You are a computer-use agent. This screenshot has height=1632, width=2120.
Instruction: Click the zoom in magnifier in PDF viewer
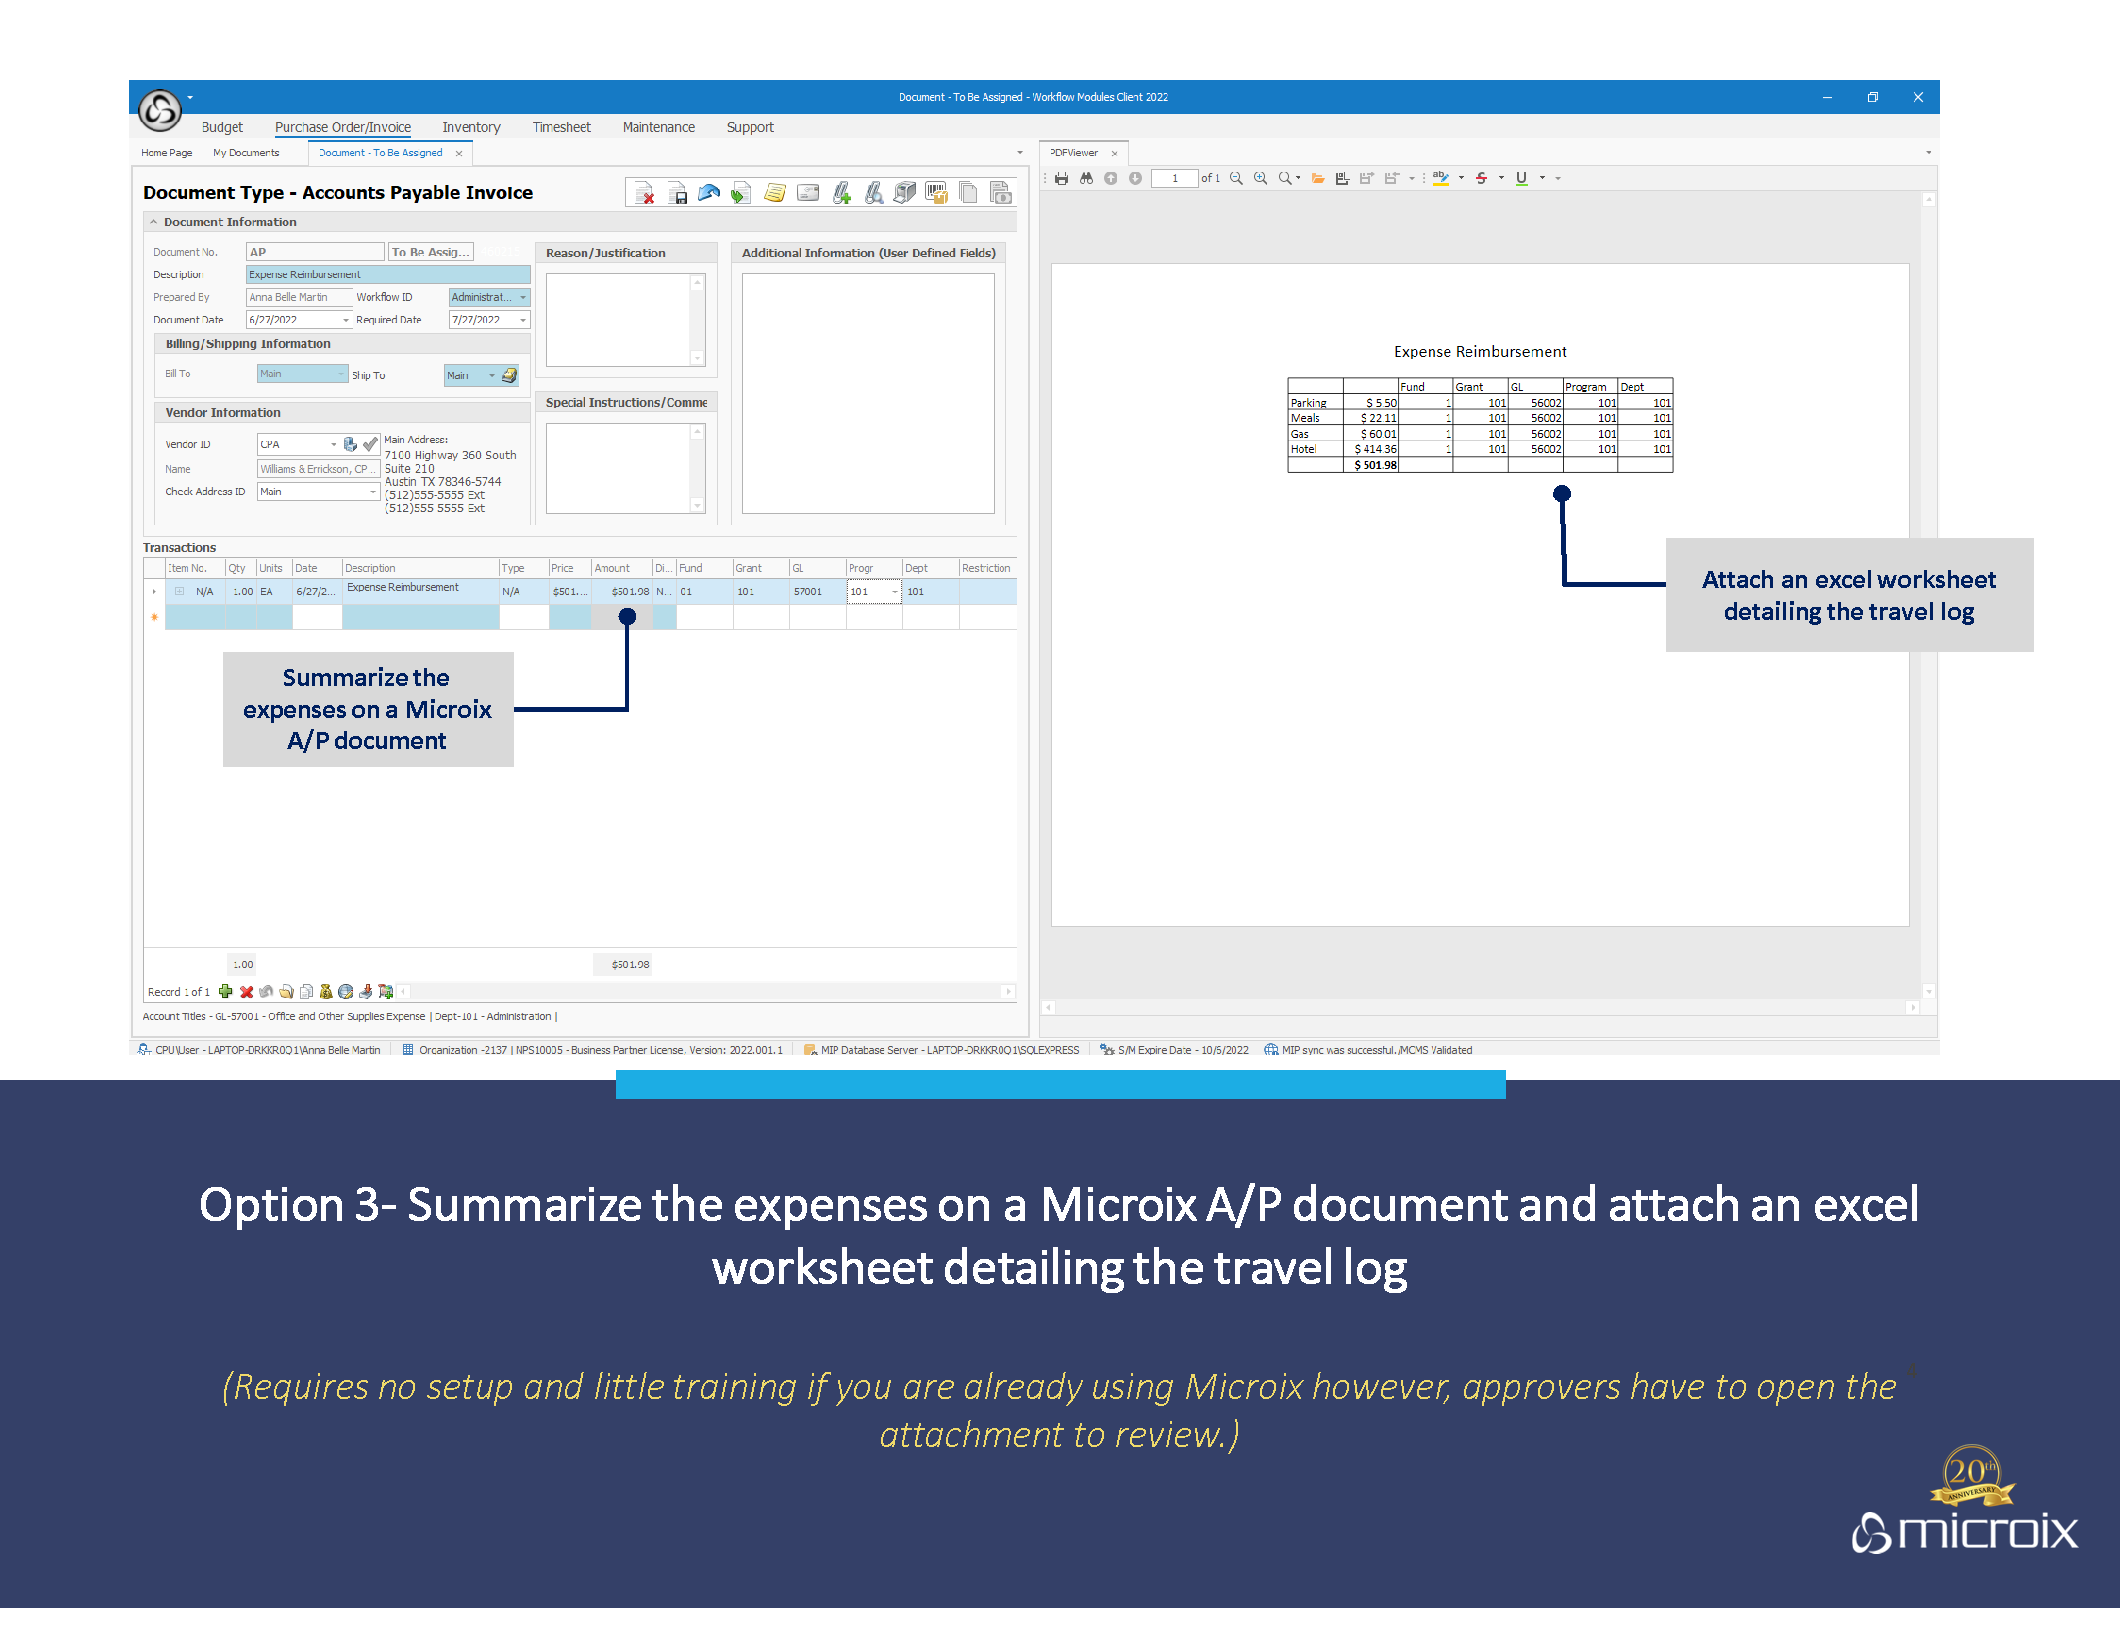(x=1260, y=179)
